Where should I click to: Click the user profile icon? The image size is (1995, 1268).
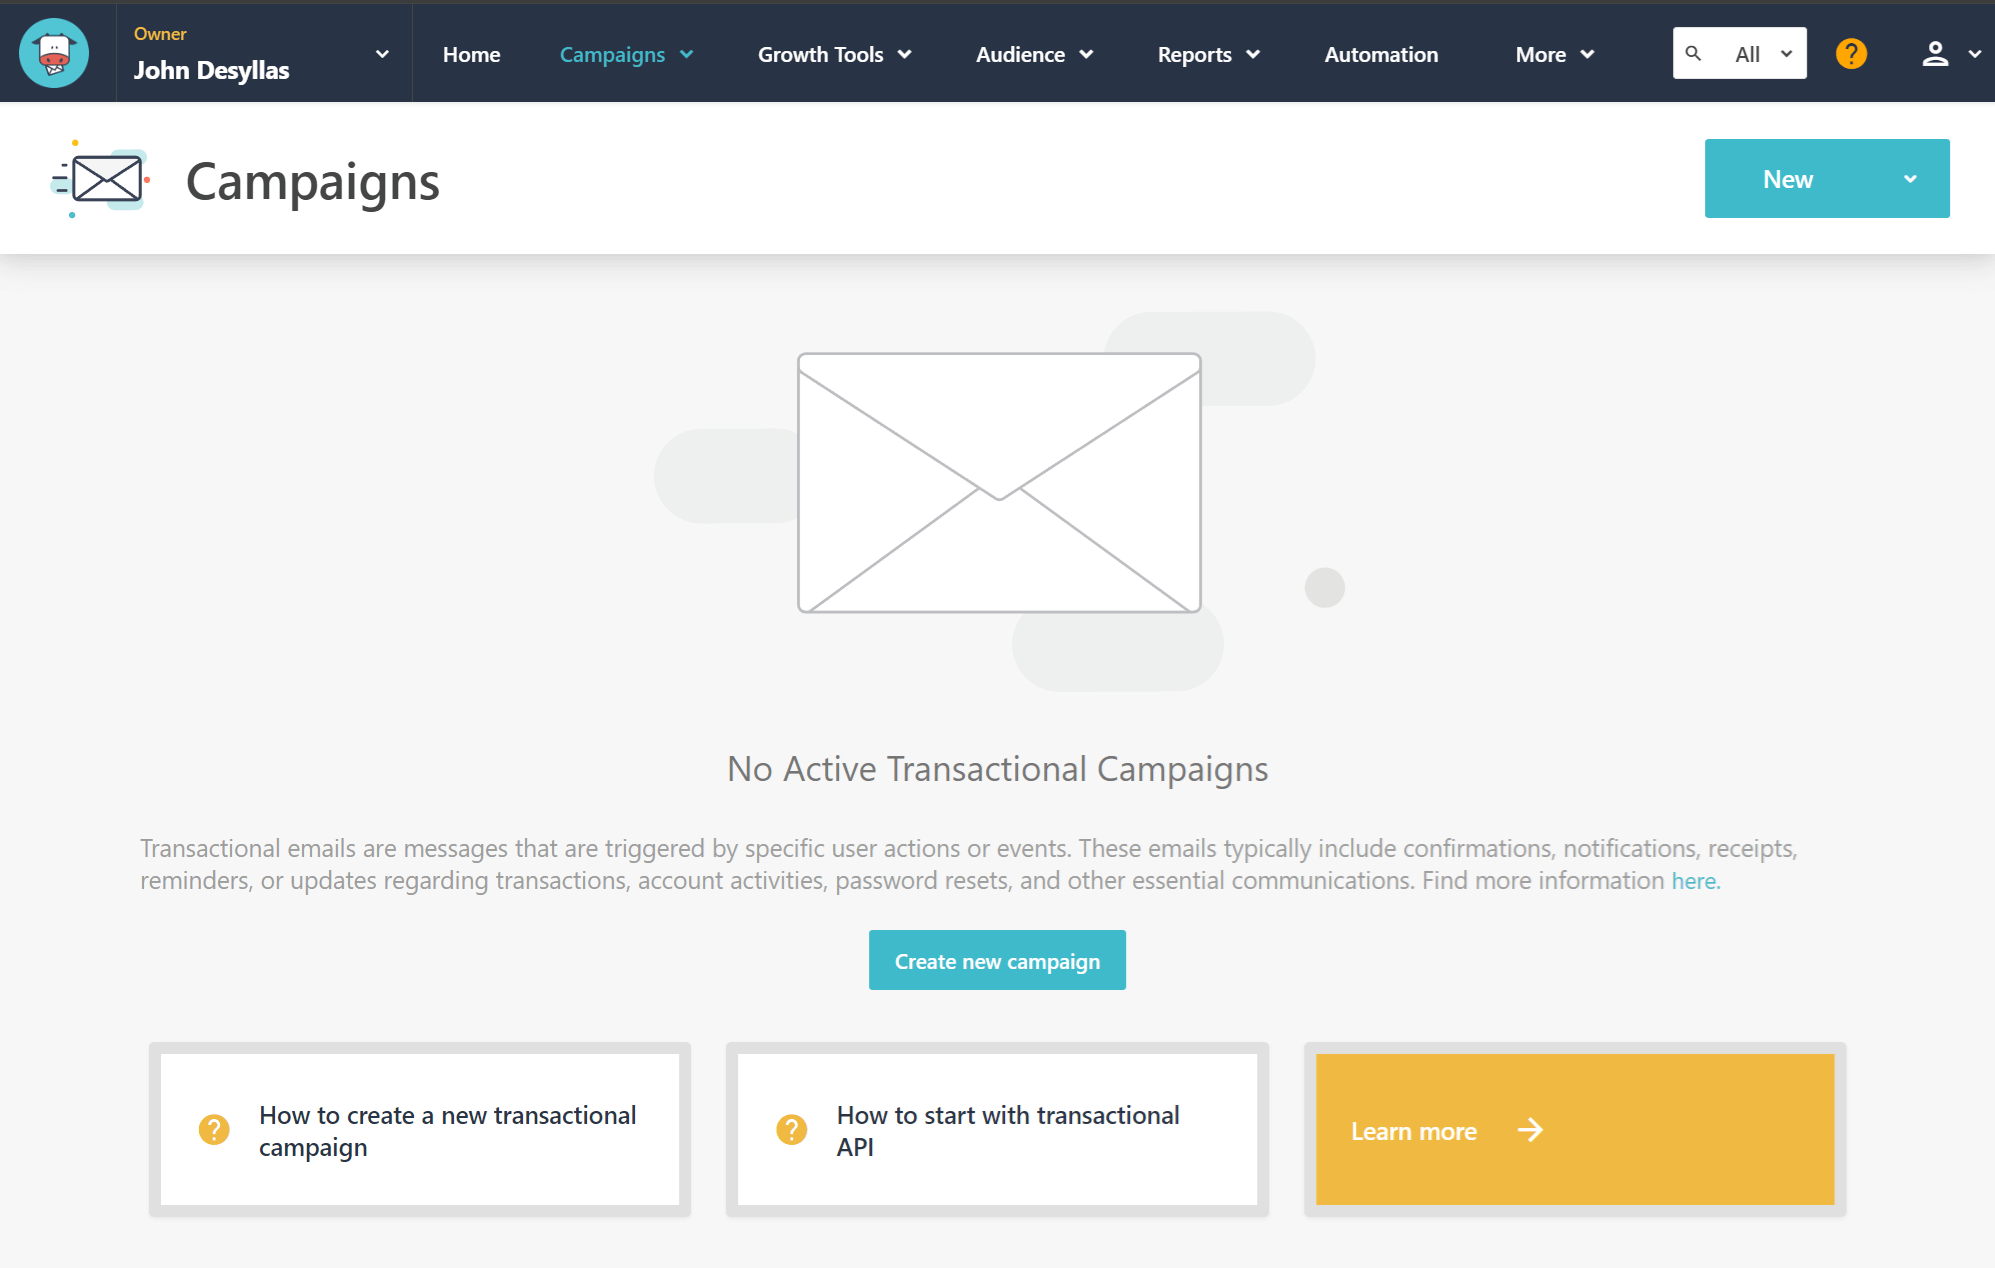(1935, 54)
